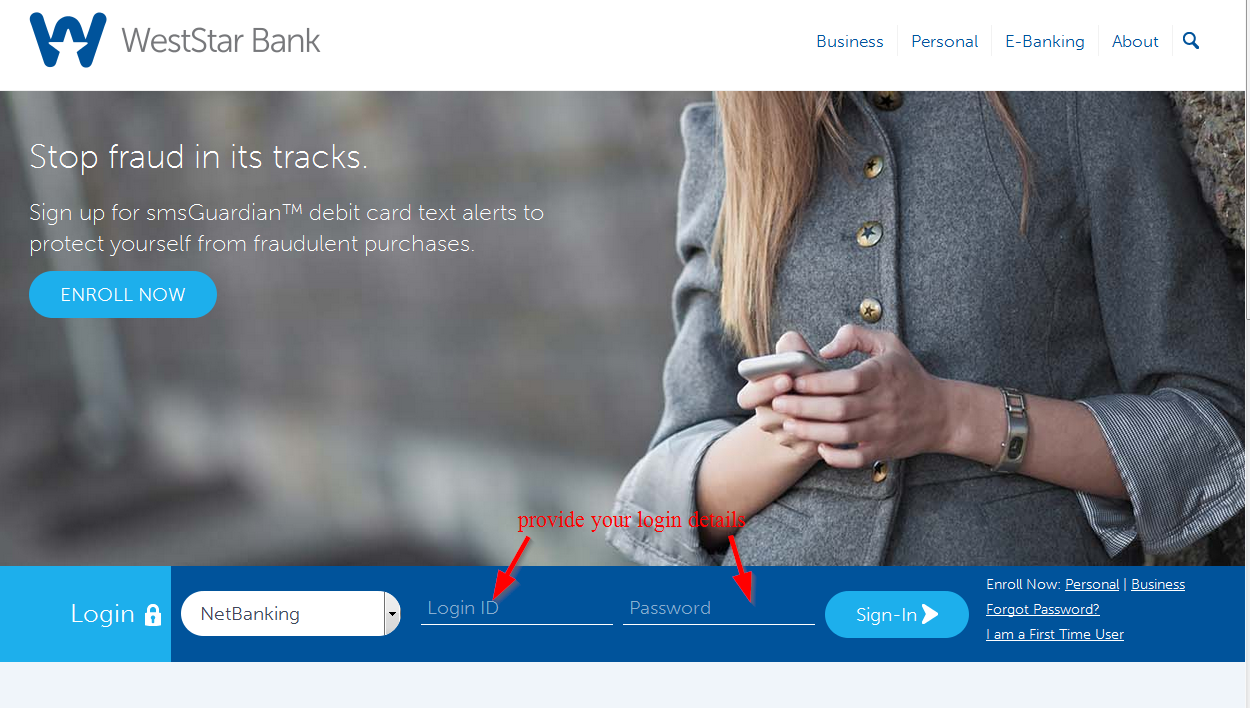Open the NetBanking account type selector
Screen dimensions: 1250x708
pyautogui.click(x=291, y=613)
